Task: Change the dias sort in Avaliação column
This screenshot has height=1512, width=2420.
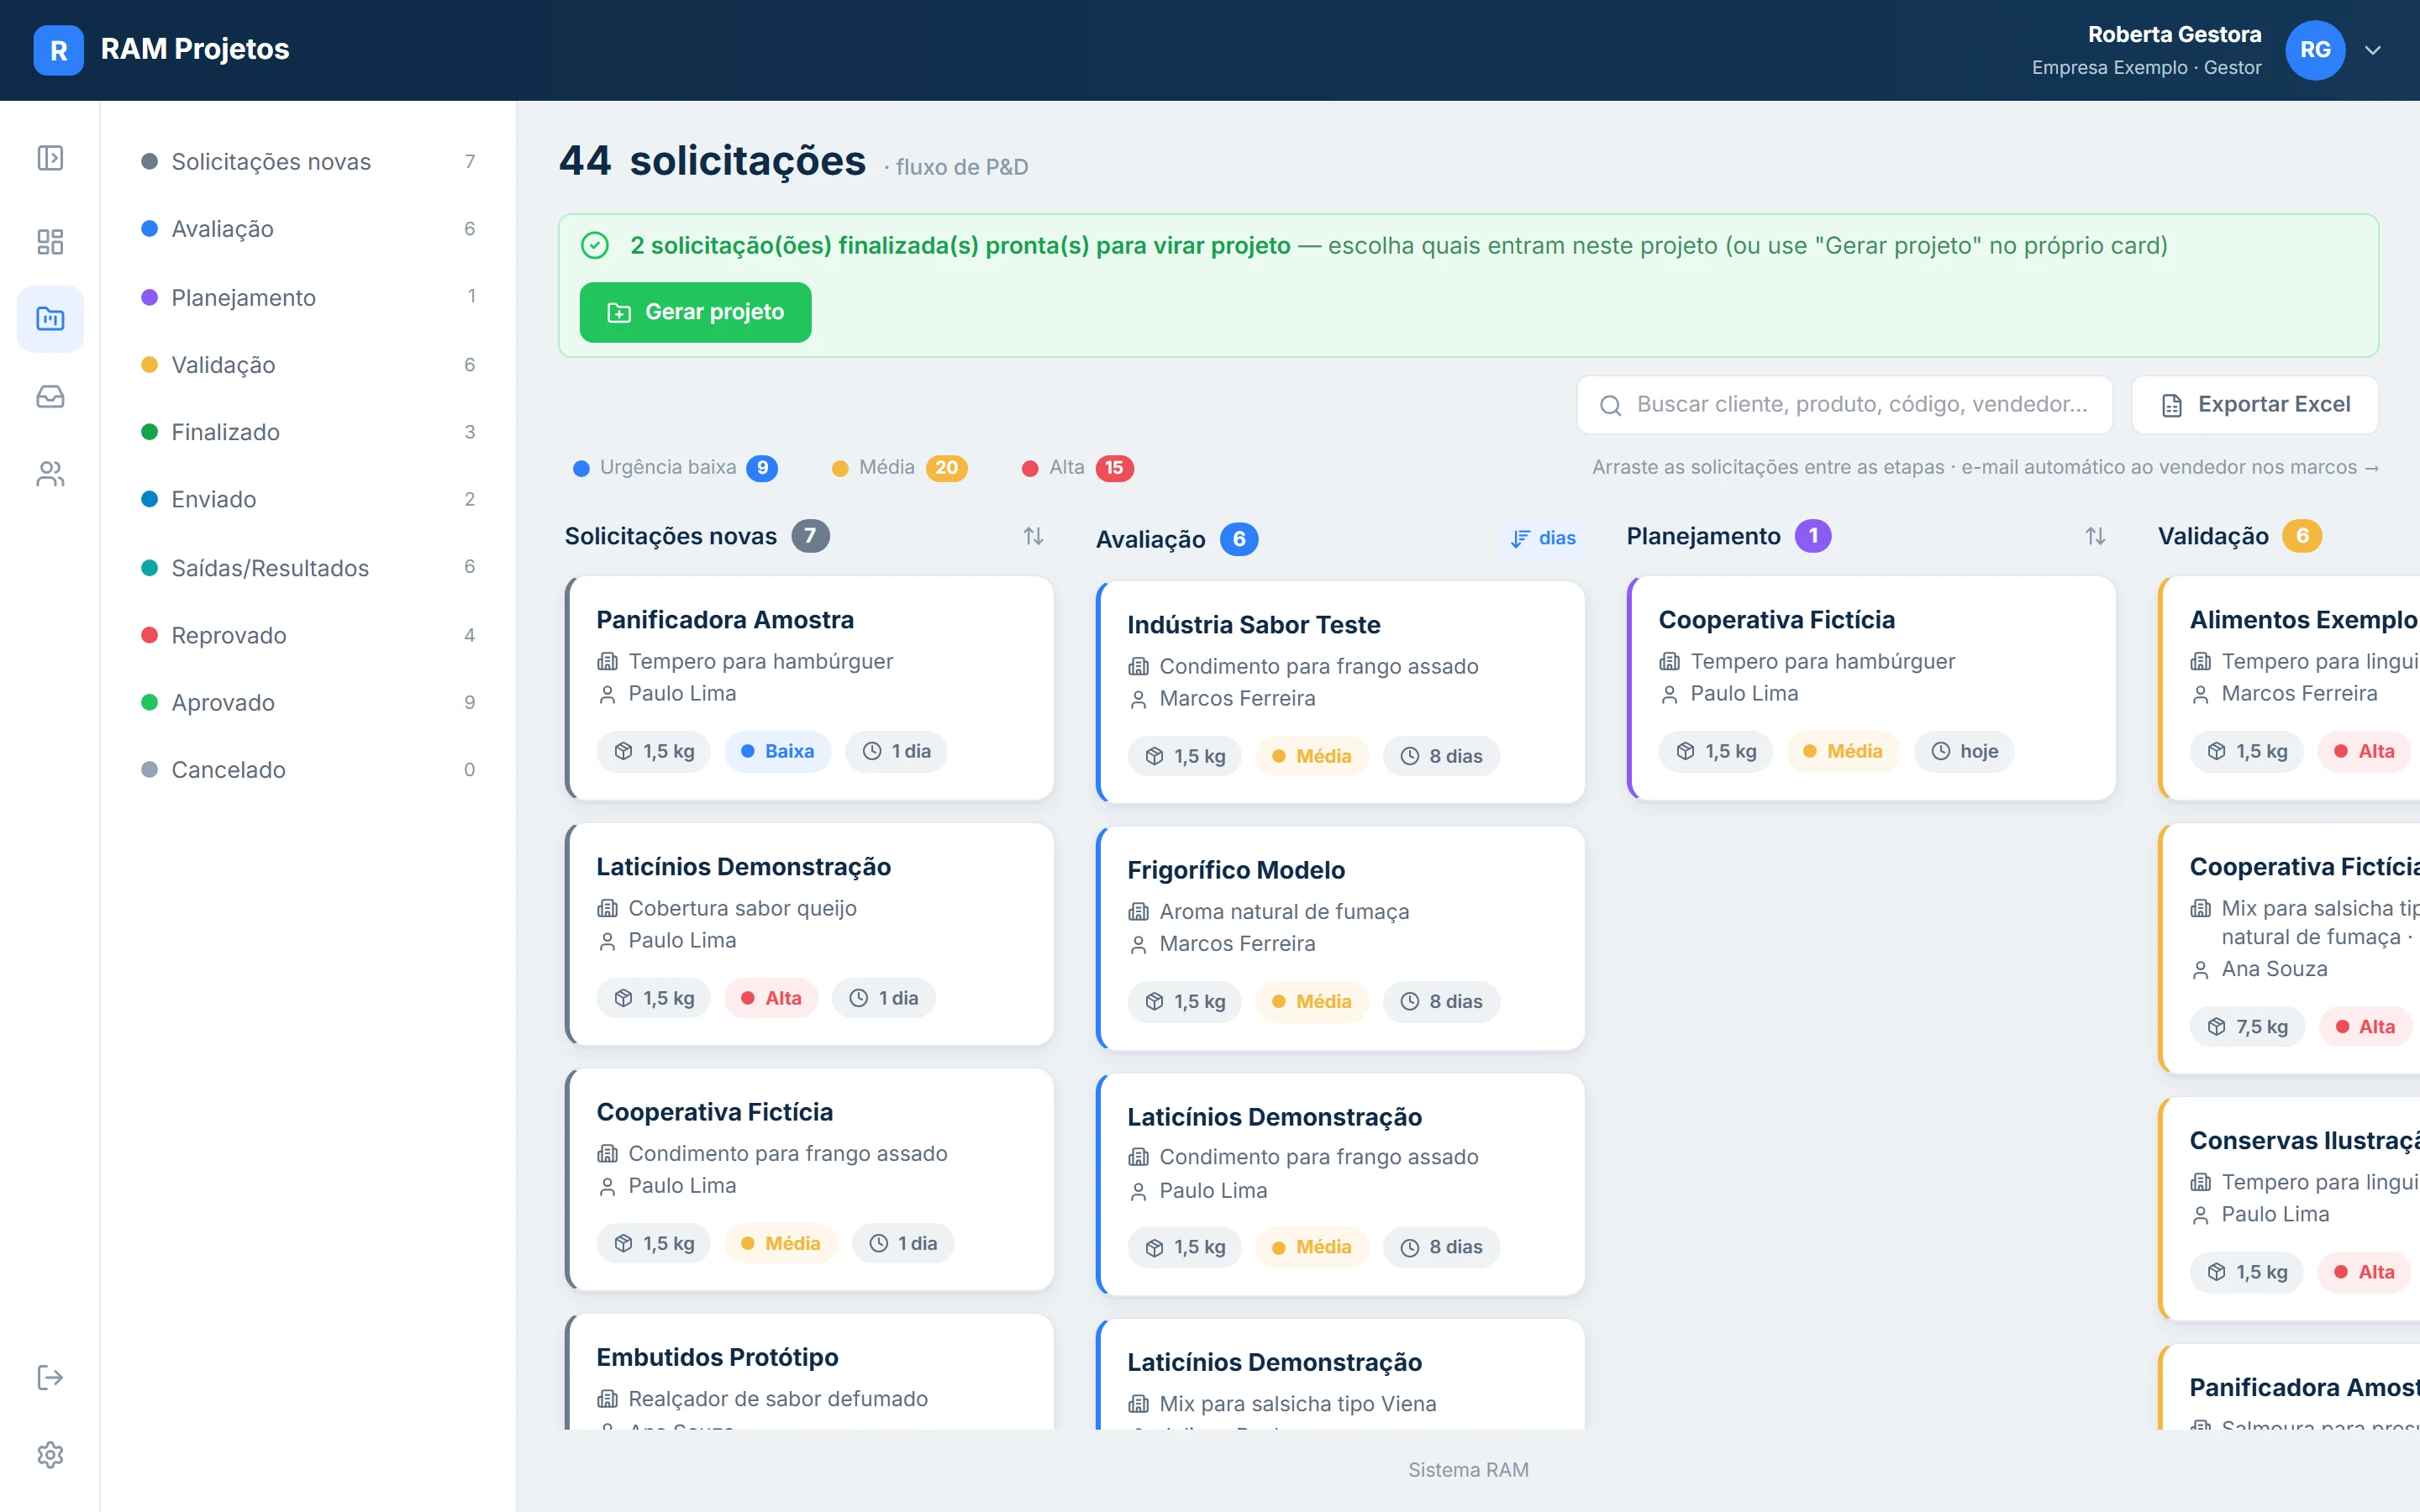Action: tap(1543, 538)
